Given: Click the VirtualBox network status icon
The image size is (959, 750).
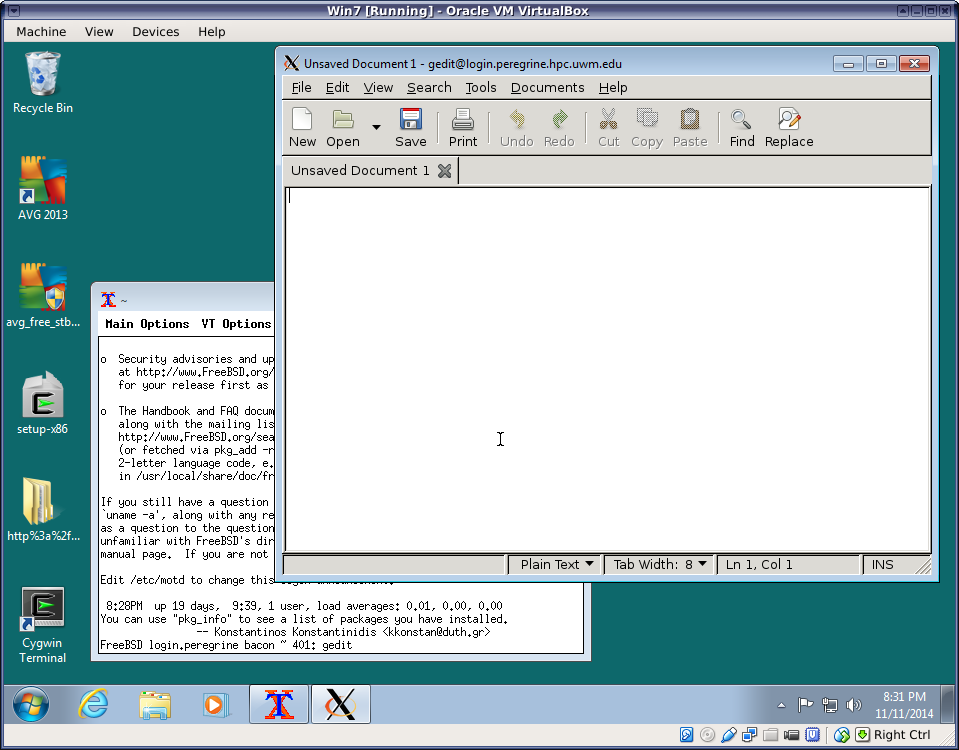Looking at the screenshot, I should 749,735.
